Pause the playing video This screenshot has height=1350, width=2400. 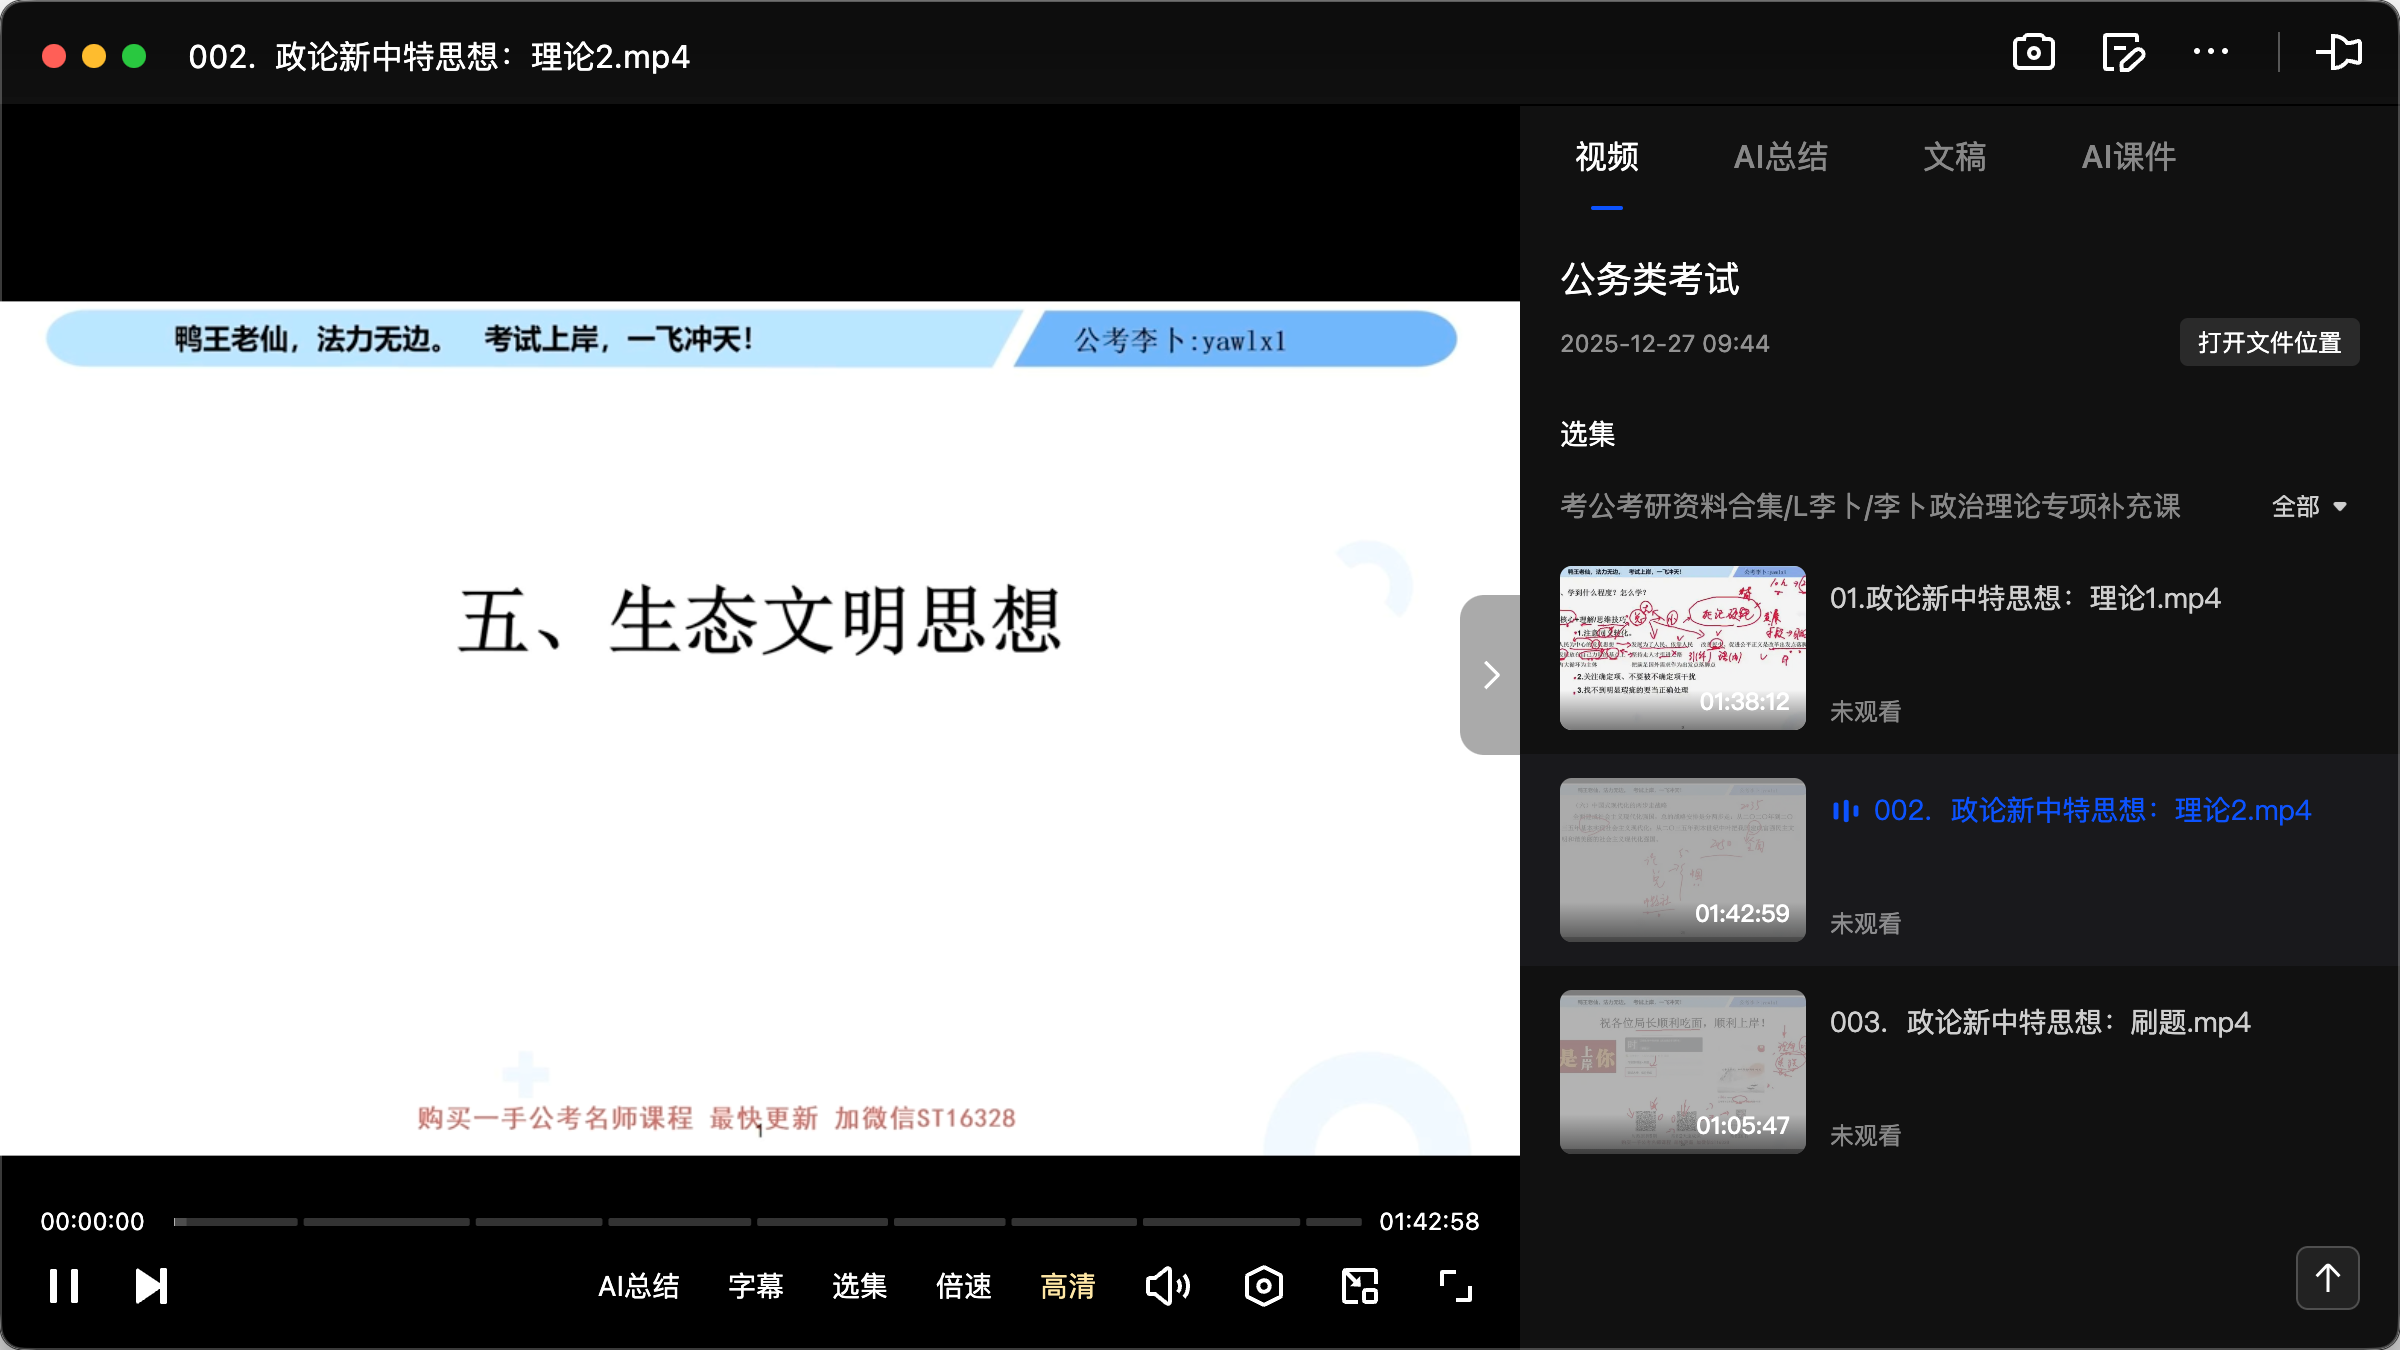[x=63, y=1286]
